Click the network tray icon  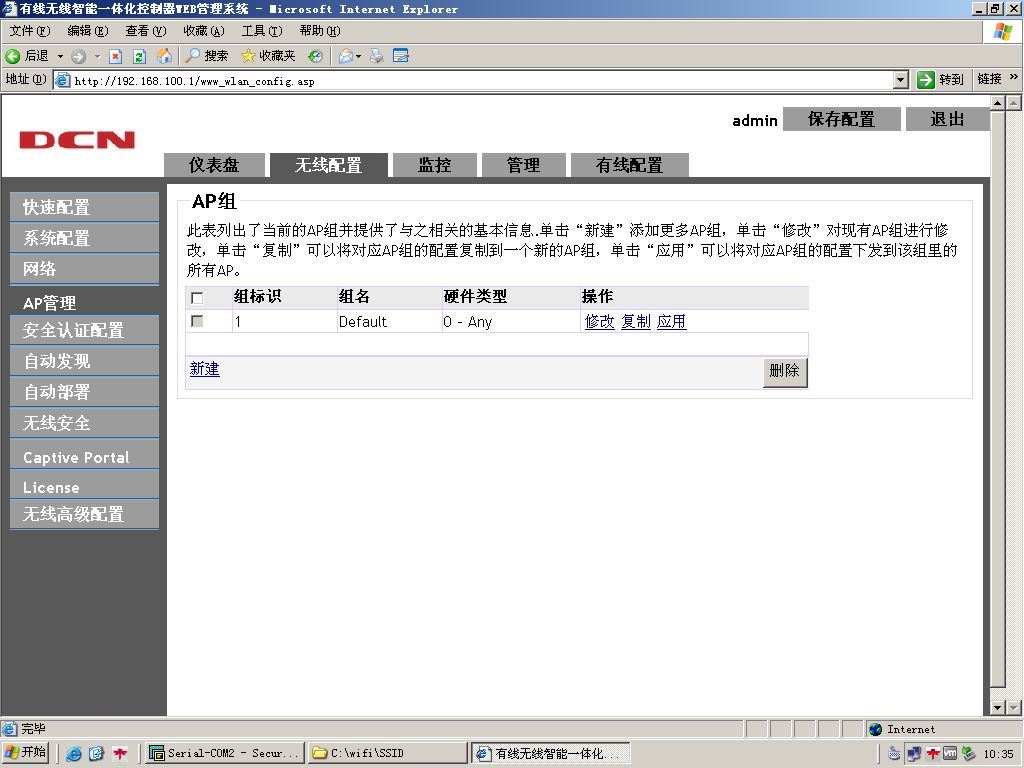(914, 754)
